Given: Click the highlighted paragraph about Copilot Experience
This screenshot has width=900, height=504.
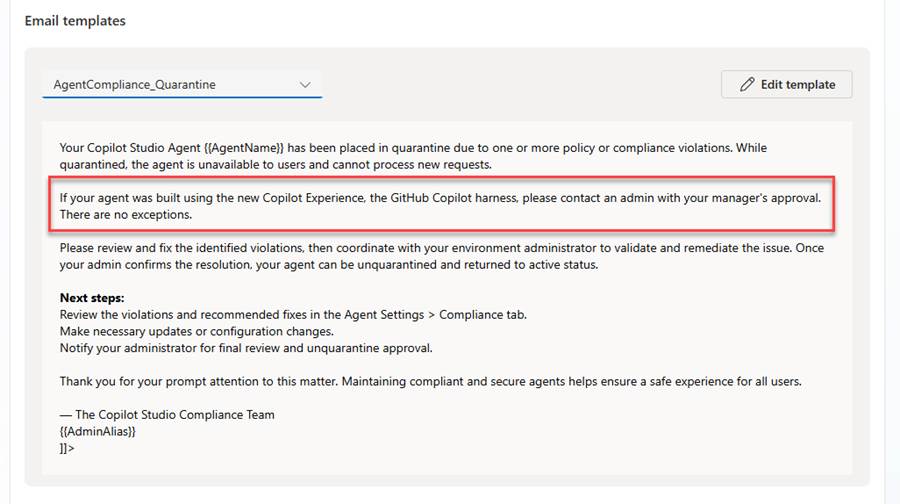Looking at the screenshot, I should (x=440, y=206).
